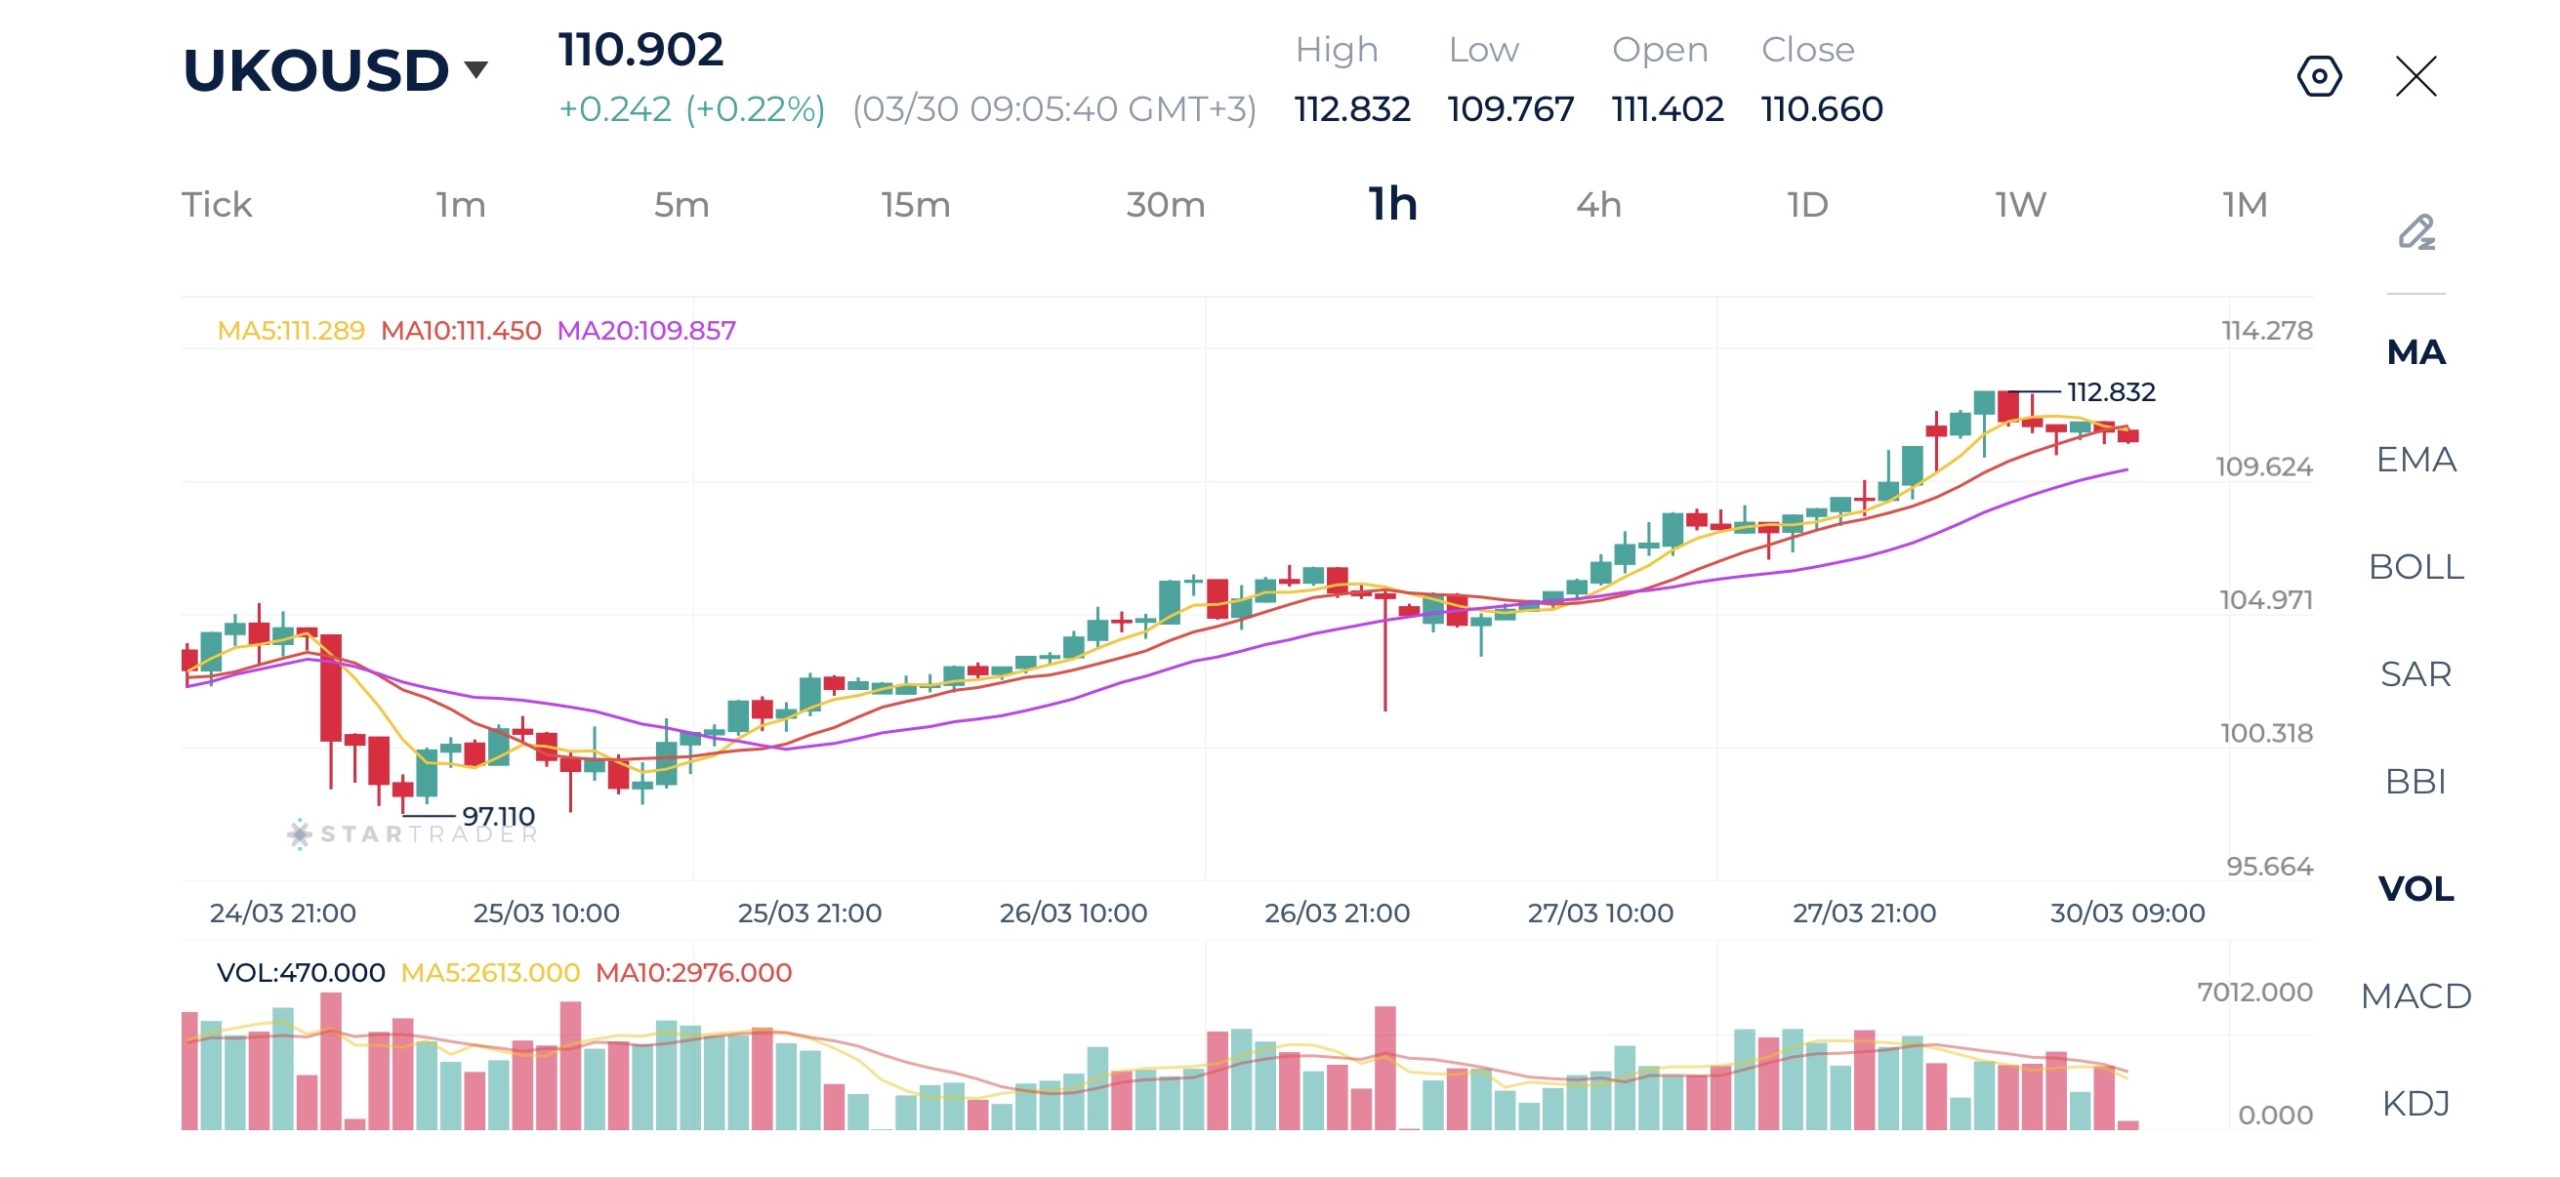This screenshot has width=2560, height=1177.
Task: Enable the SAR indicator
Action: (2415, 674)
